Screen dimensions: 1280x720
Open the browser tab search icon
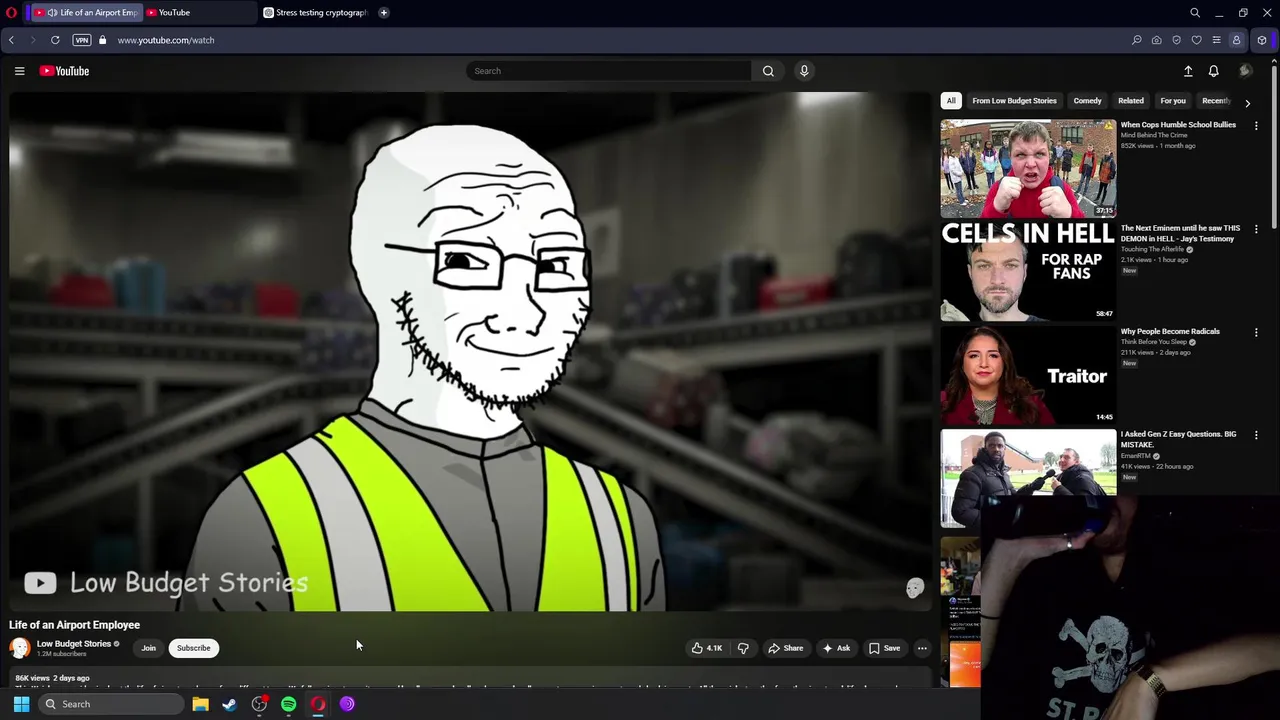point(1195,13)
